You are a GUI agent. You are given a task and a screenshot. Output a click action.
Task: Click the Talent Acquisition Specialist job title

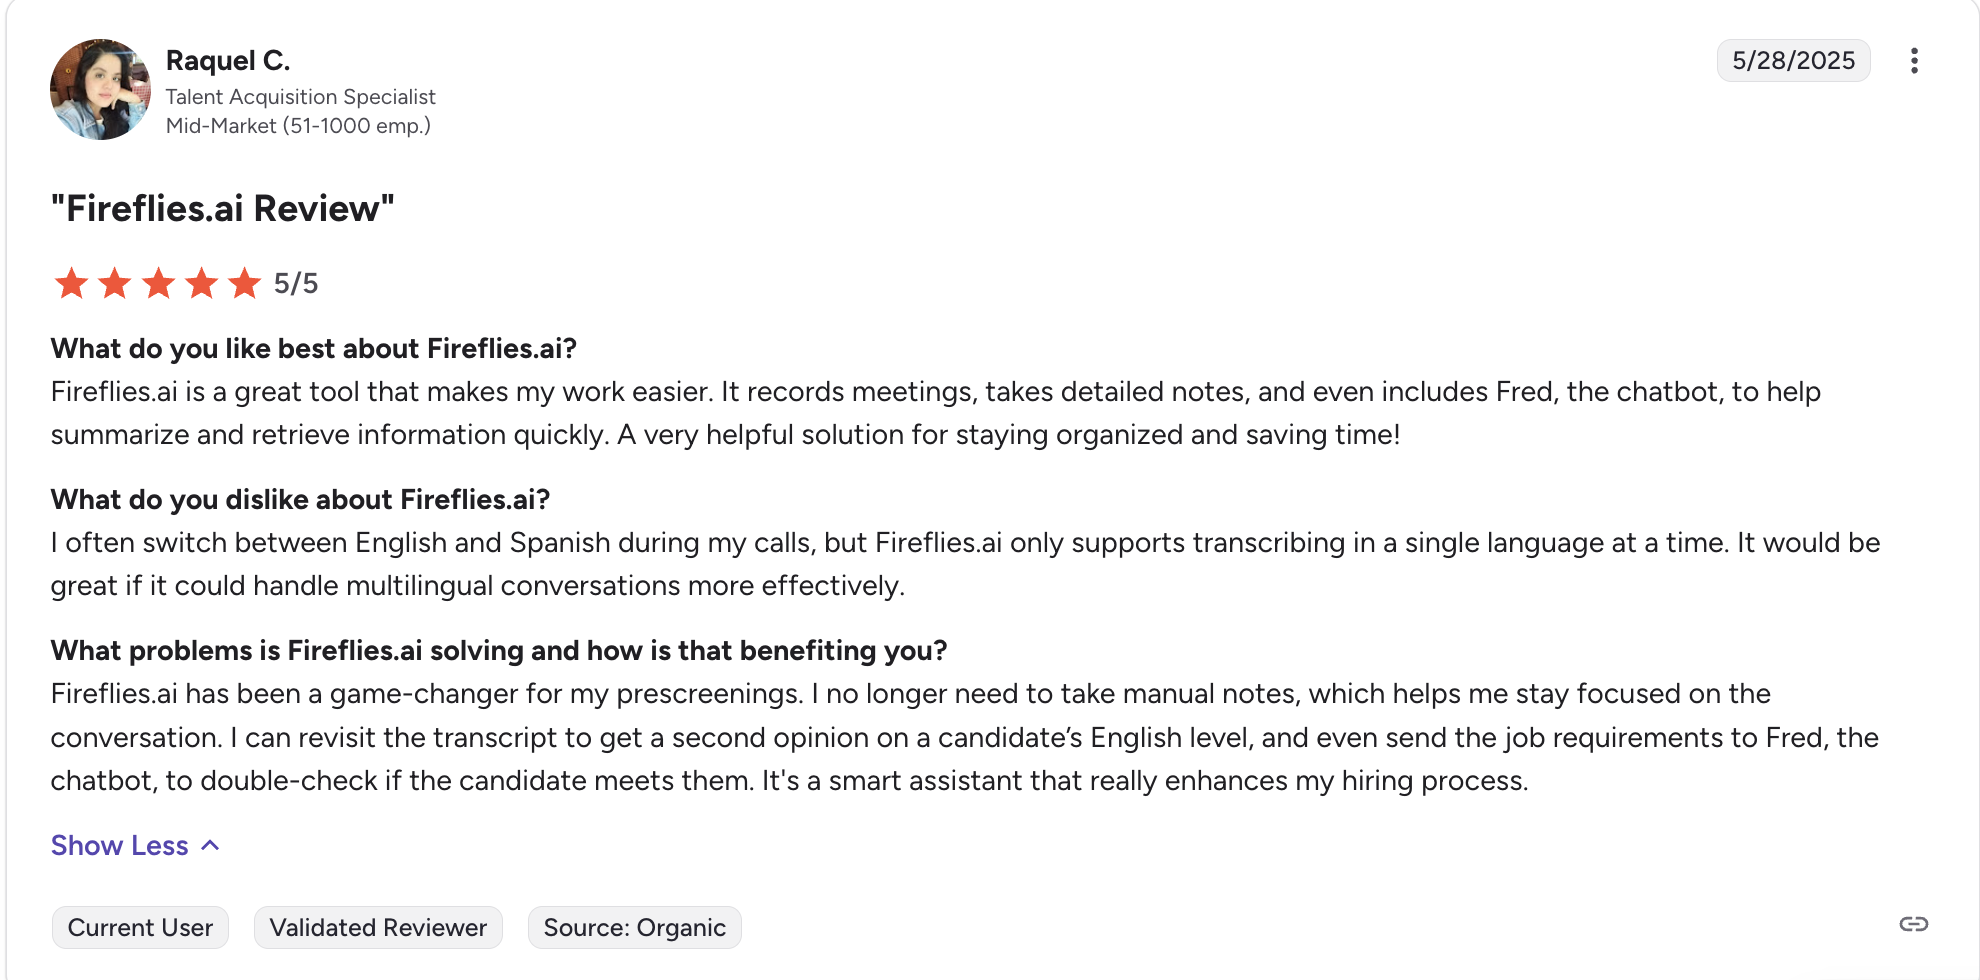[x=301, y=97]
